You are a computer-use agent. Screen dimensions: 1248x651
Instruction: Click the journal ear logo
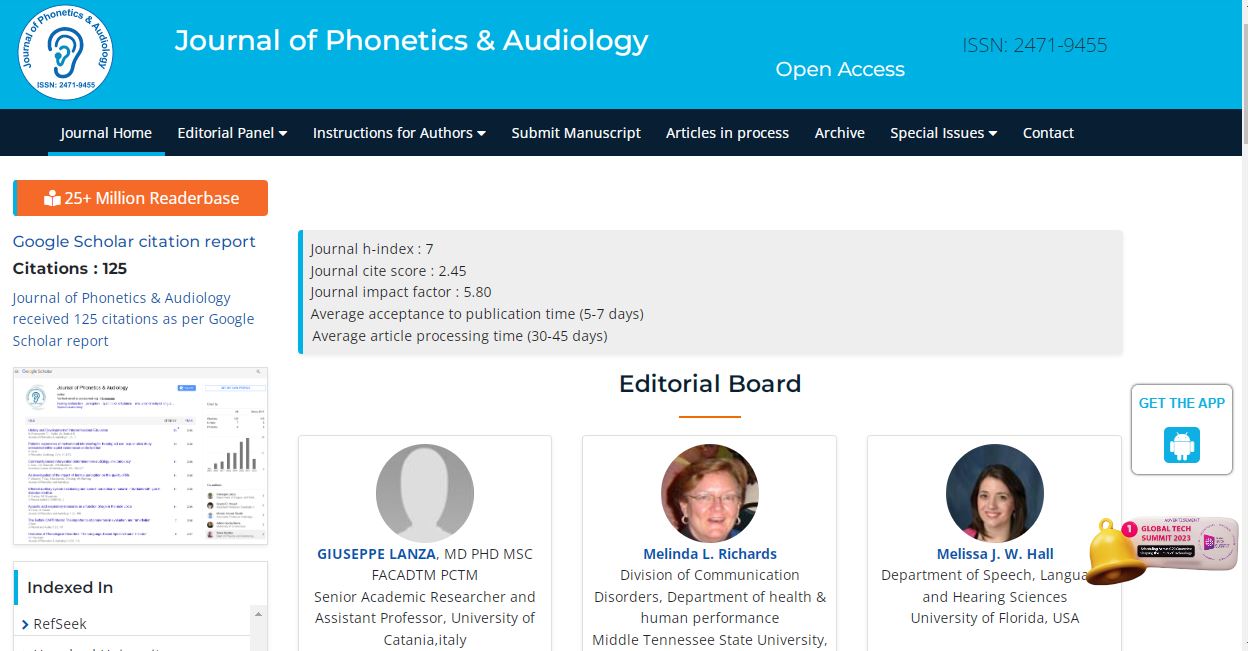(65, 51)
